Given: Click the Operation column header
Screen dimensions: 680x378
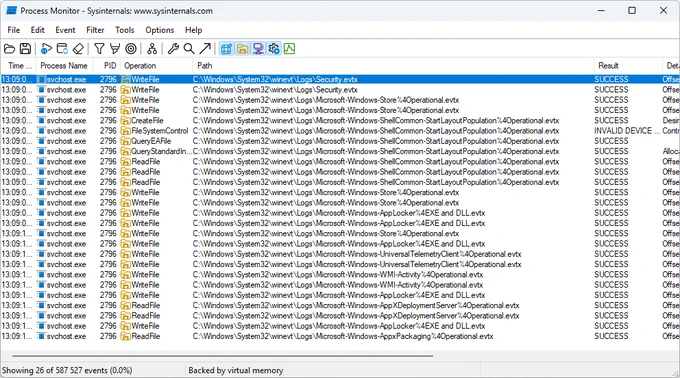Looking at the screenshot, I should pyautogui.click(x=156, y=65).
